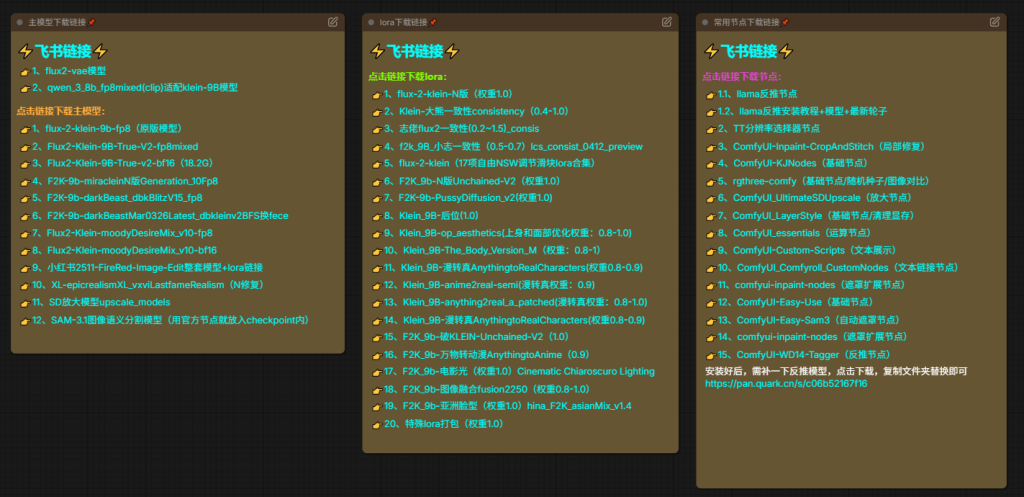This screenshot has height=497, width=1024.
Task: Click edit icon on 常用节点下载链接 note
Action: [995, 22]
